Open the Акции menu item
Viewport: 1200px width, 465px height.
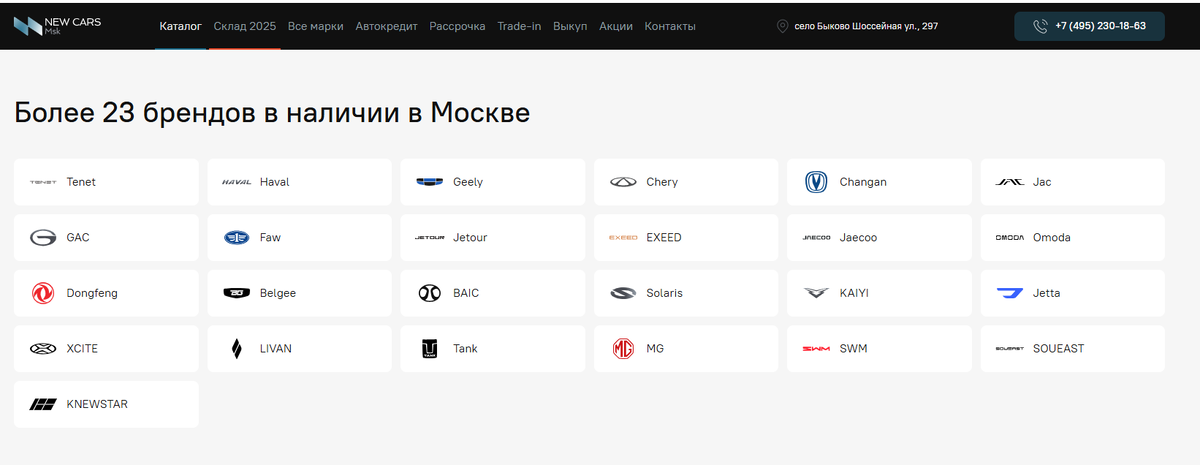tap(616, 26)
